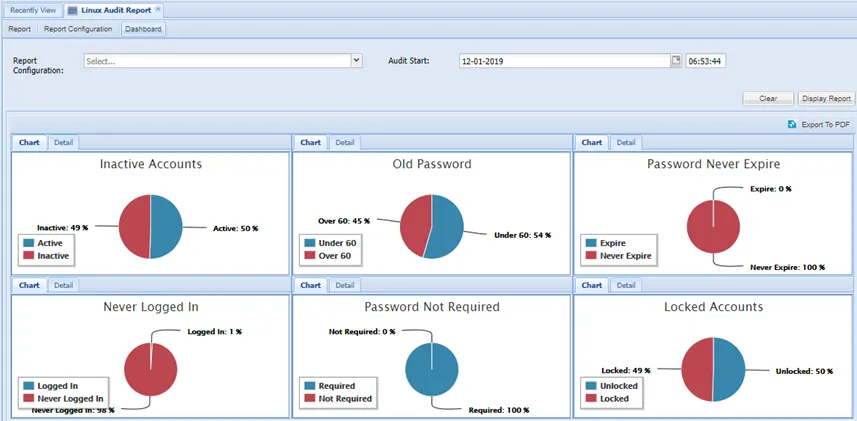Select Chart tab of Old Password panel
857x421 pixels.
click(310, 142)
